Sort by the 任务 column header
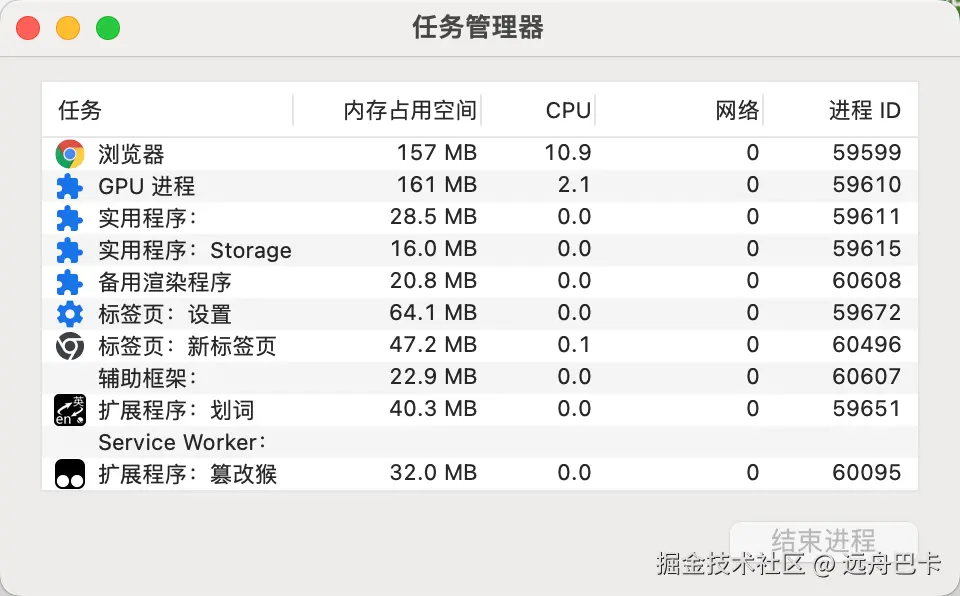Viewport: 960px width, 596px height. coord(80,110)
